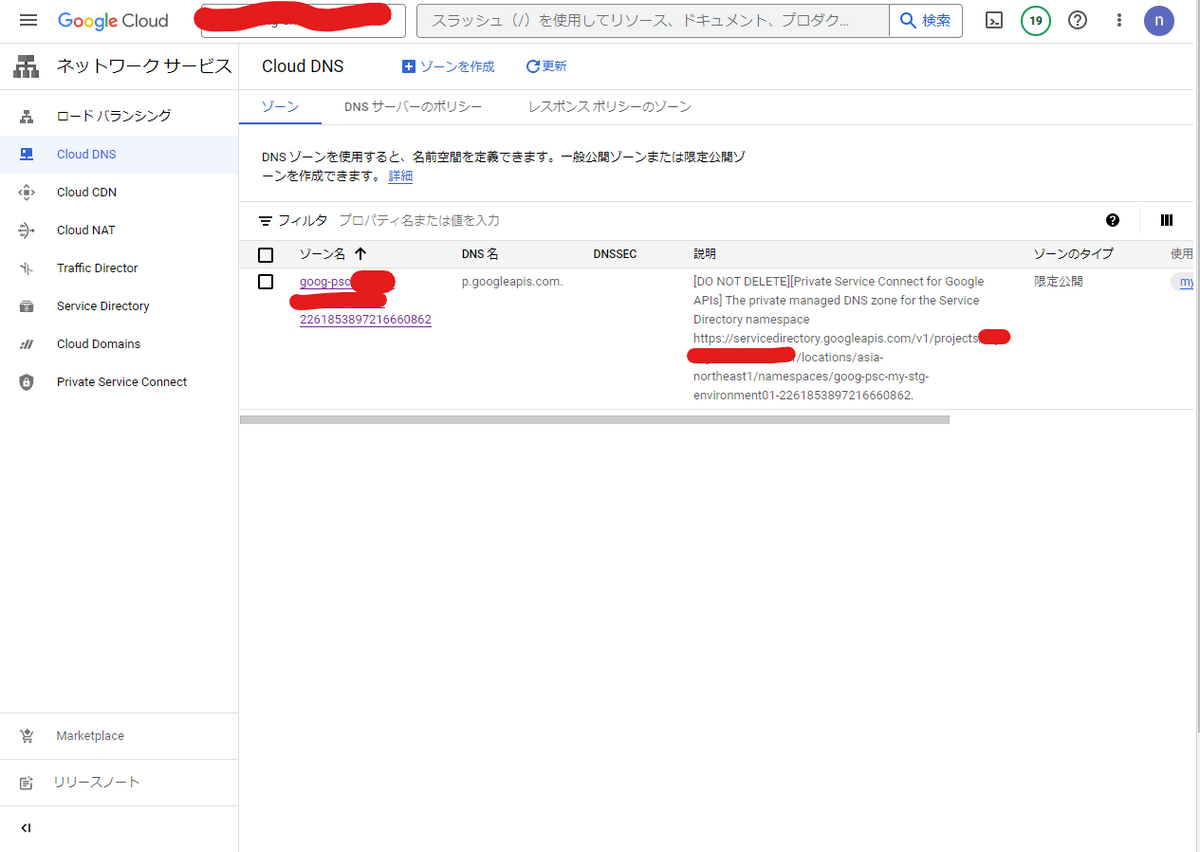Click the Cloud NAT sidebar icon
This screenshot has height=852, width=1200.
(x=27, y=230)
